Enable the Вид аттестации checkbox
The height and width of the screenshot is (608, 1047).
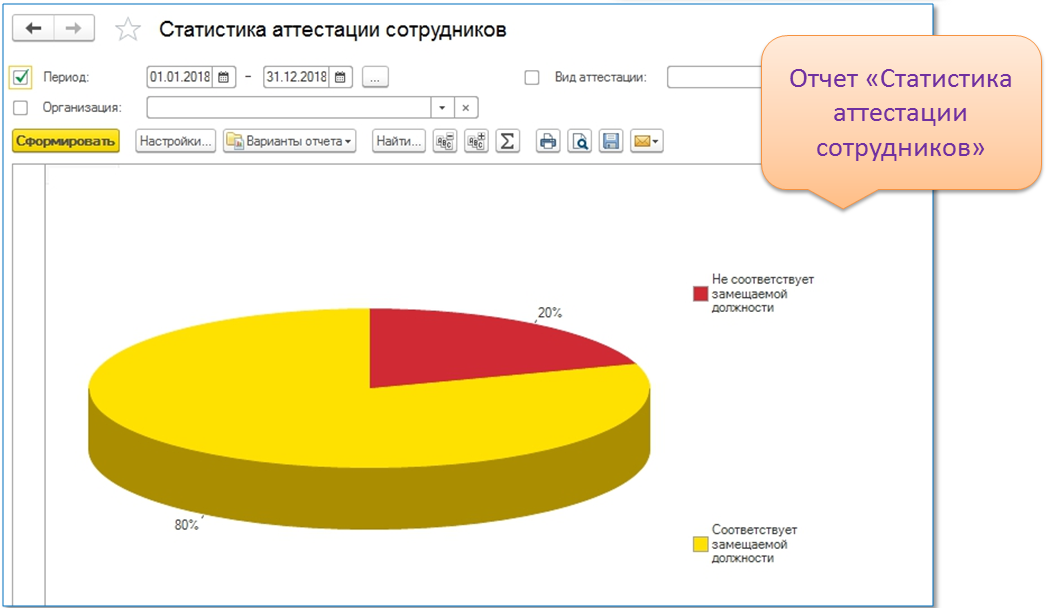pyautogui.click(x=532, y=77)
